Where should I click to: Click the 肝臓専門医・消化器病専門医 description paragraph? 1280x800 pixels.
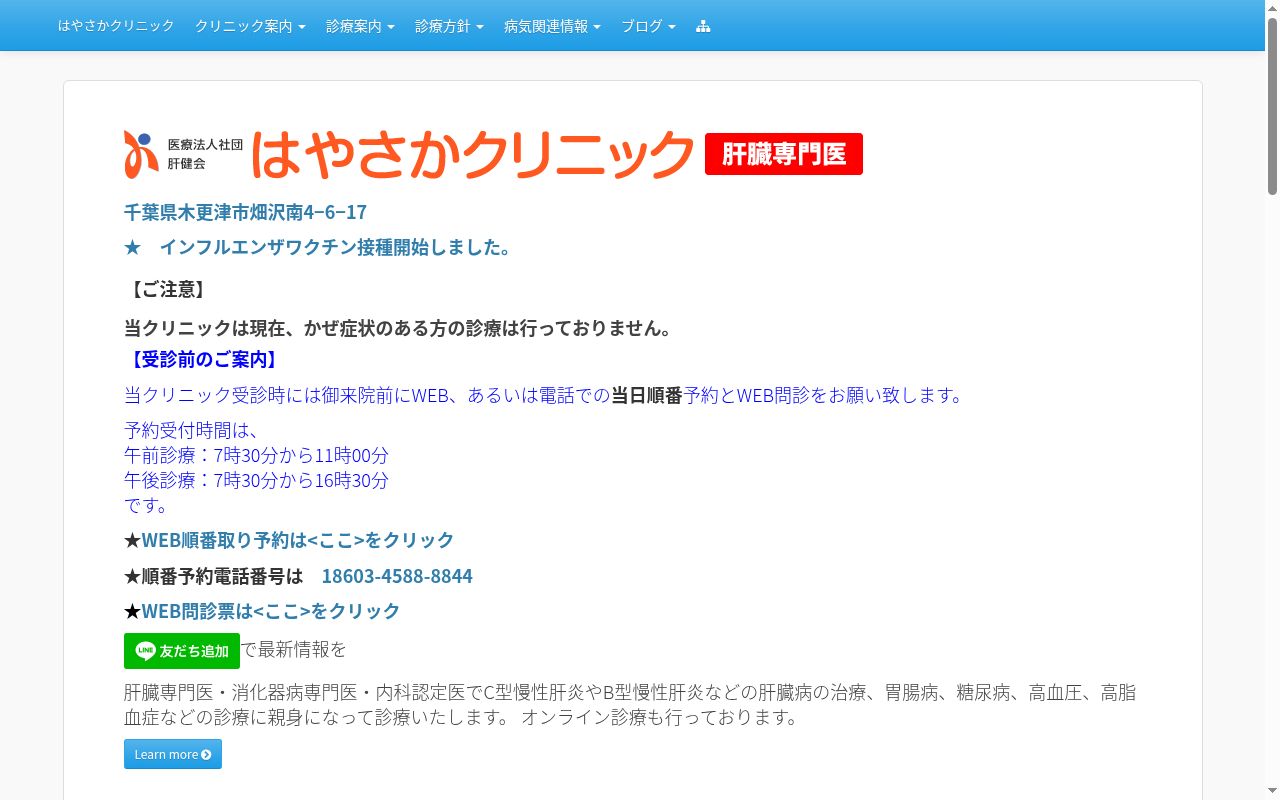pos(630,705)
